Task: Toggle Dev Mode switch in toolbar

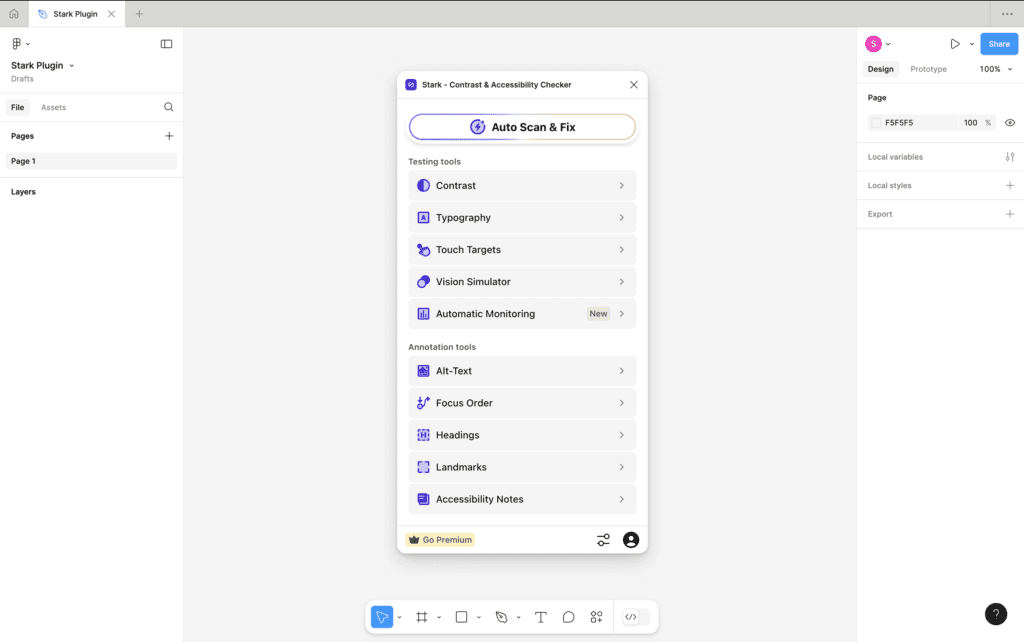Action: (x=636, y=617)
